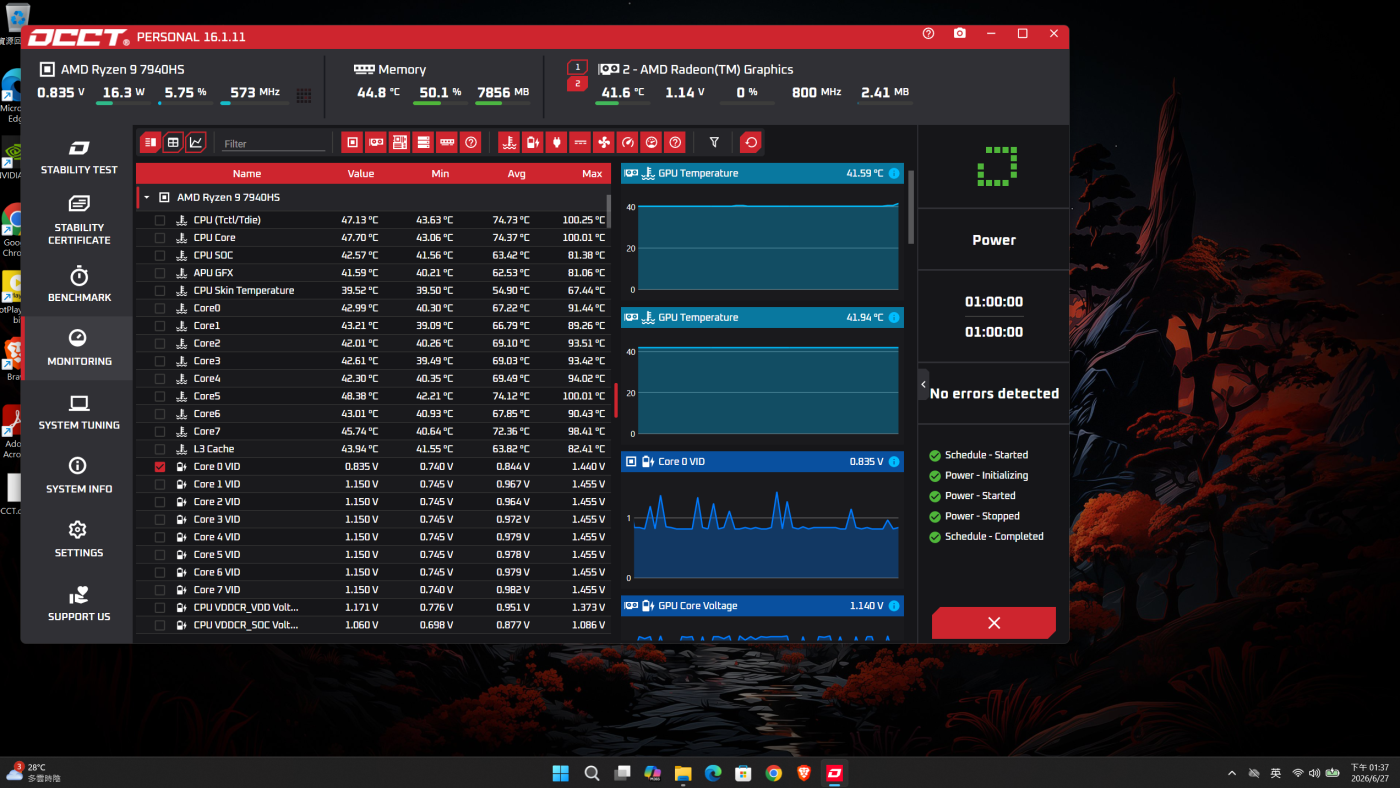The height and width of the screenshot is (788, 1400).
Task: Enable the CPU Skin Temperature checkbox
Action: [160, 291]
